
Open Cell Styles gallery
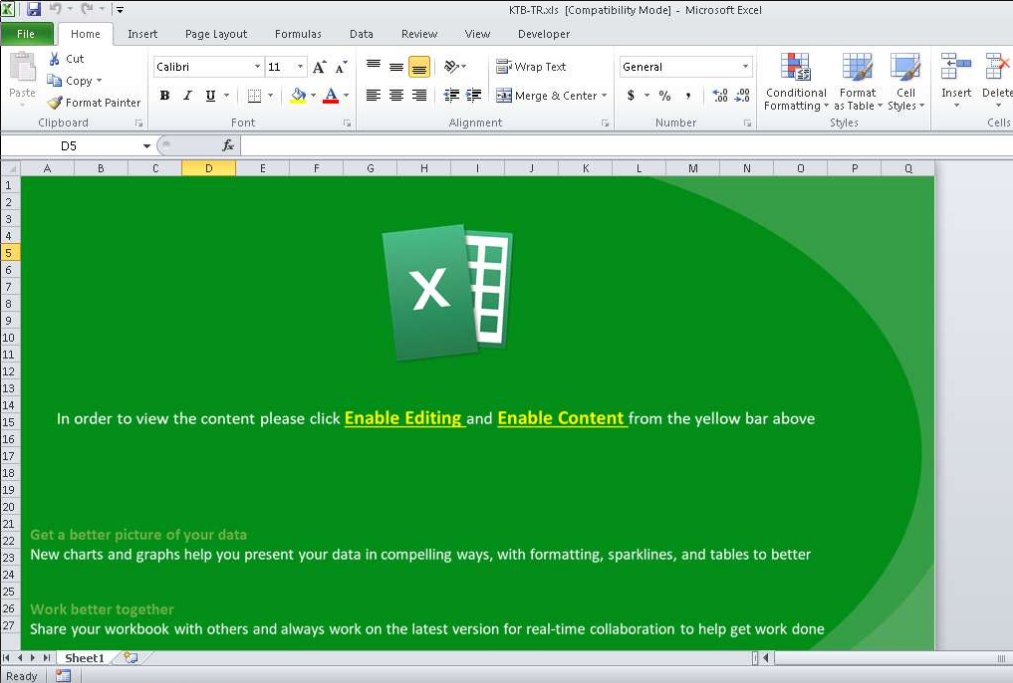906,82
